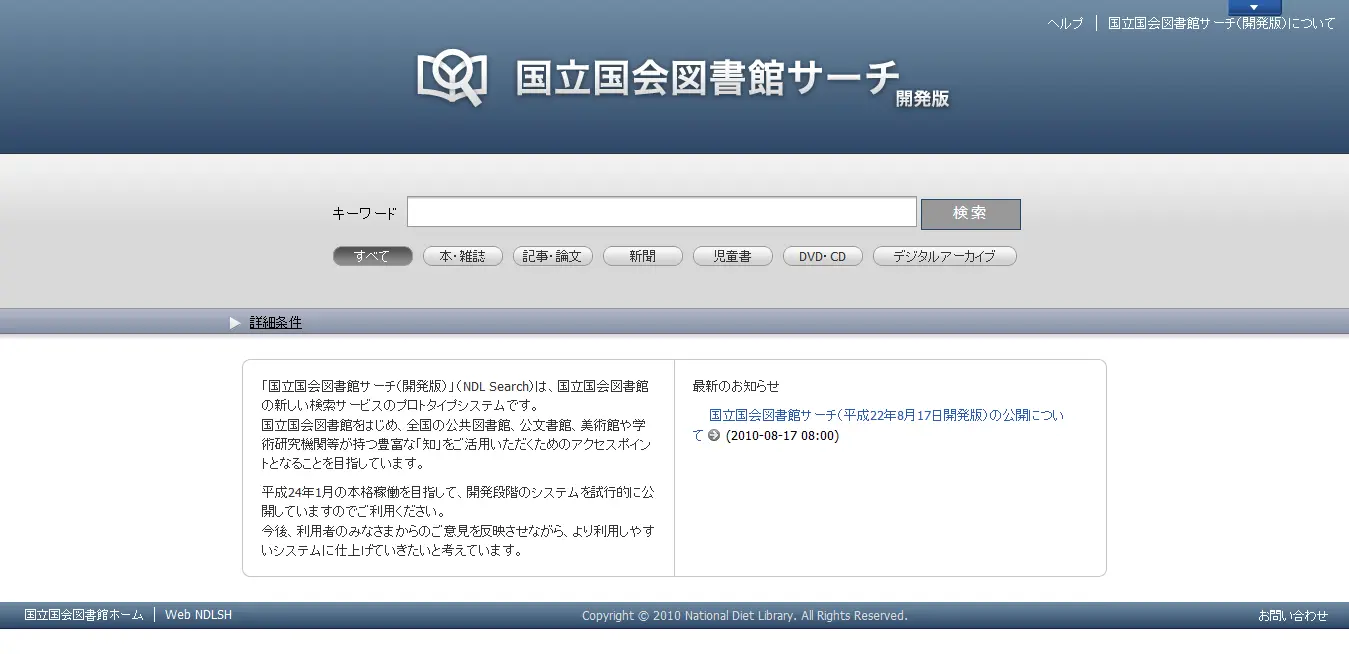Open 国立国会図書館サーチ(開発版)について link in header
The height and width of the screenshot is (654, 1349).
pyautogui.click(x=1221, y=24)
